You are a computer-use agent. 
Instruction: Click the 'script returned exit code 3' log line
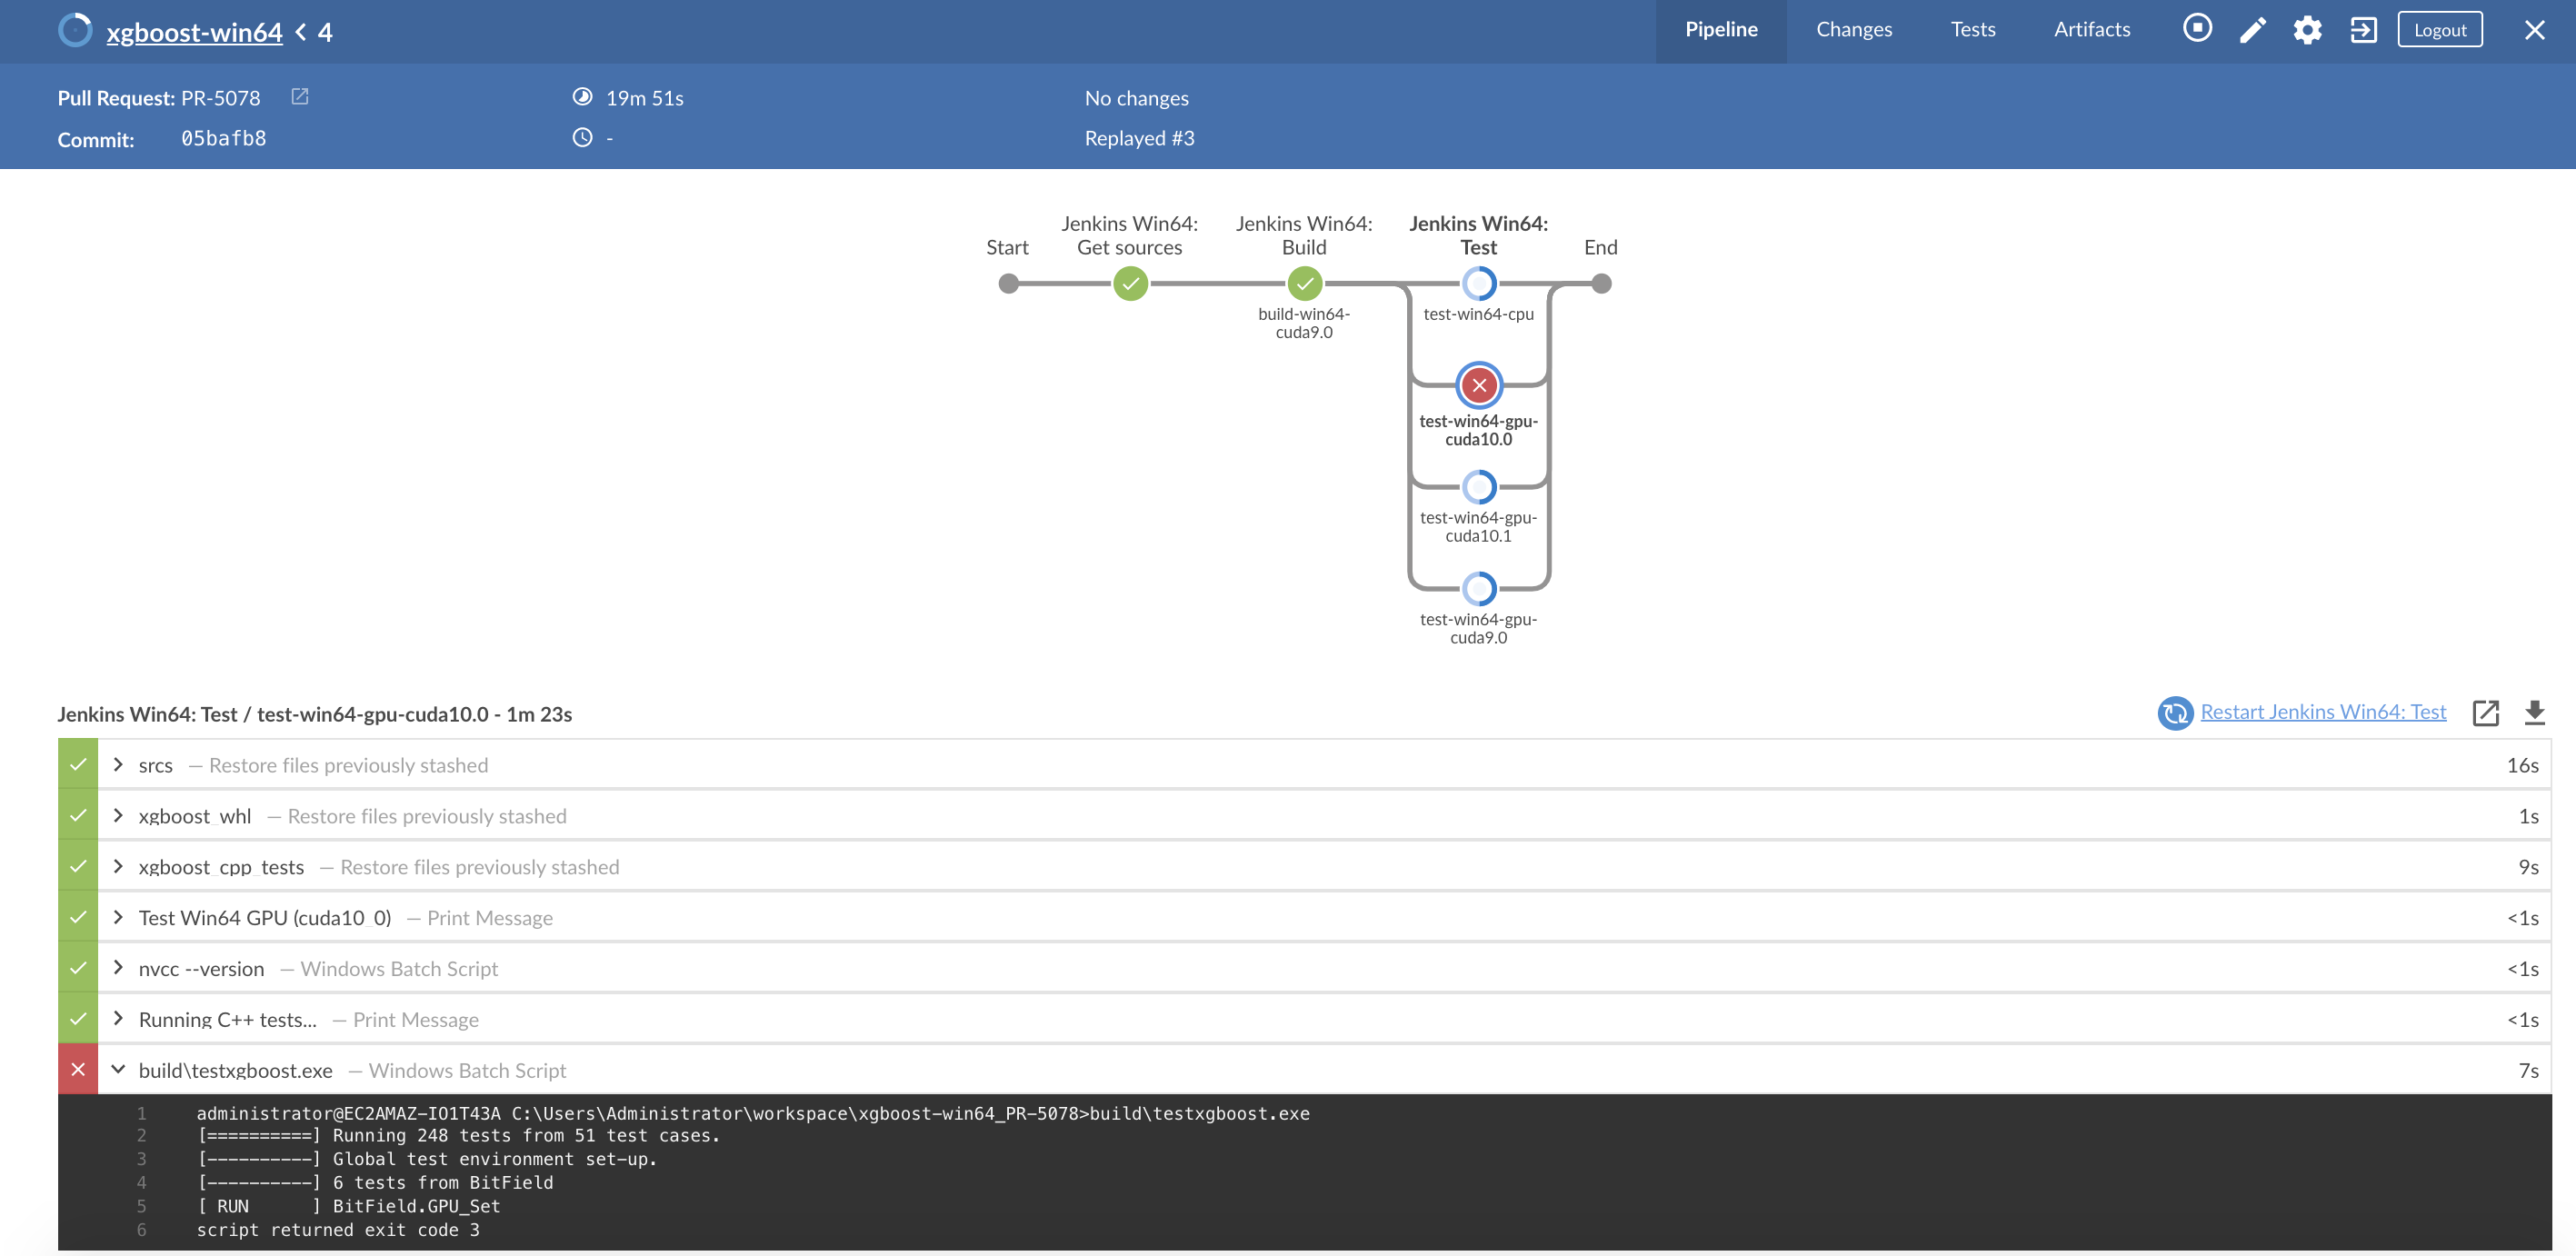[x=338, y=1230]
